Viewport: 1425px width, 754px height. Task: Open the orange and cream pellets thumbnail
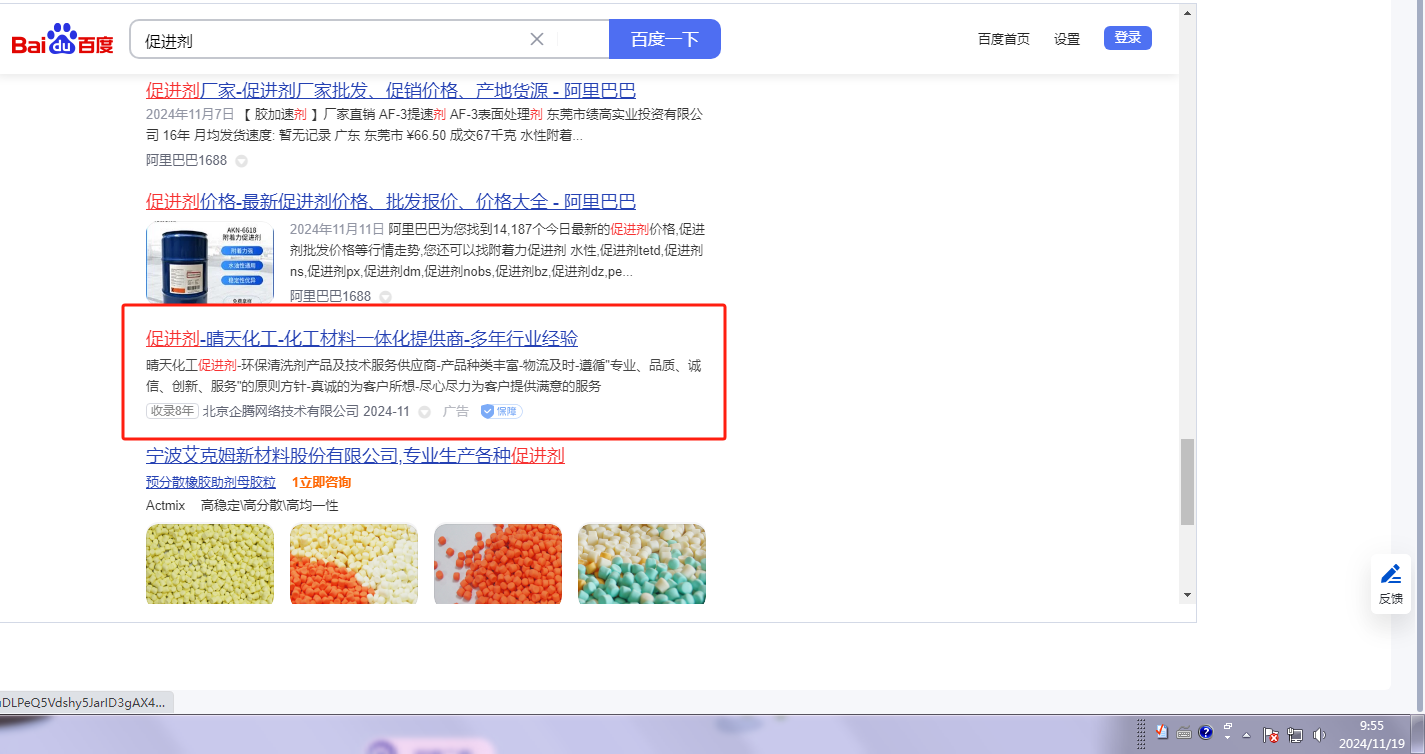(354, 564)
